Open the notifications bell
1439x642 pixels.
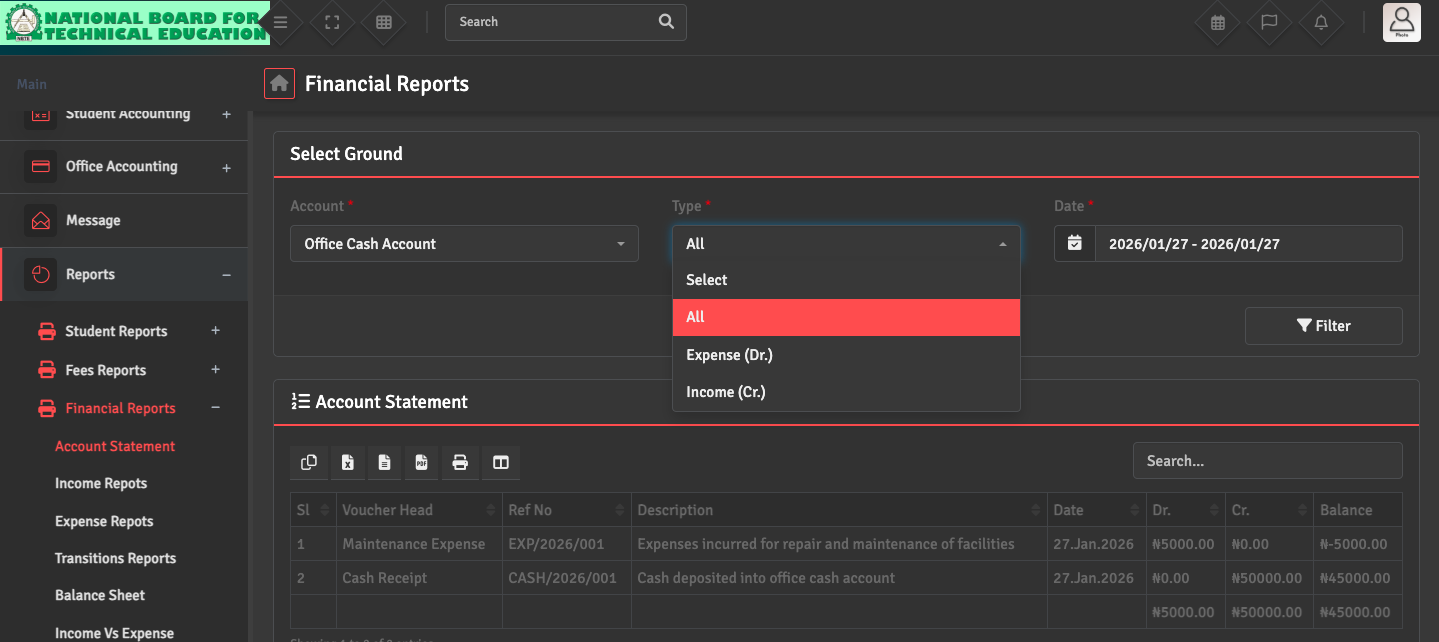[1321, 22]
